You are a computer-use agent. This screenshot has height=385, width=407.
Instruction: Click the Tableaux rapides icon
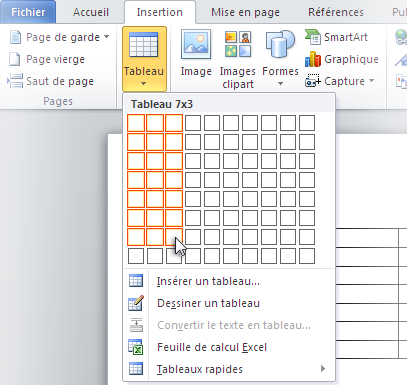click(136, 369)
